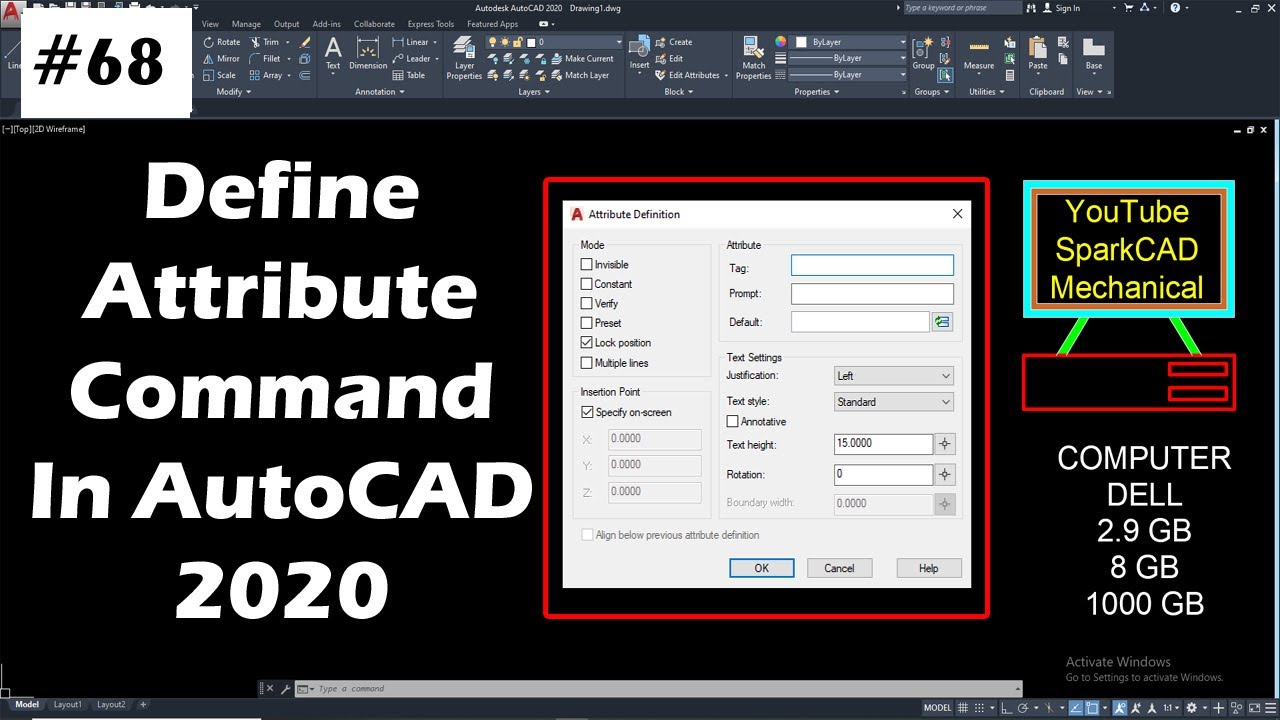Uncheck the Lock position checkbox
Screen dimensions: 1280x720
[587, 343]
